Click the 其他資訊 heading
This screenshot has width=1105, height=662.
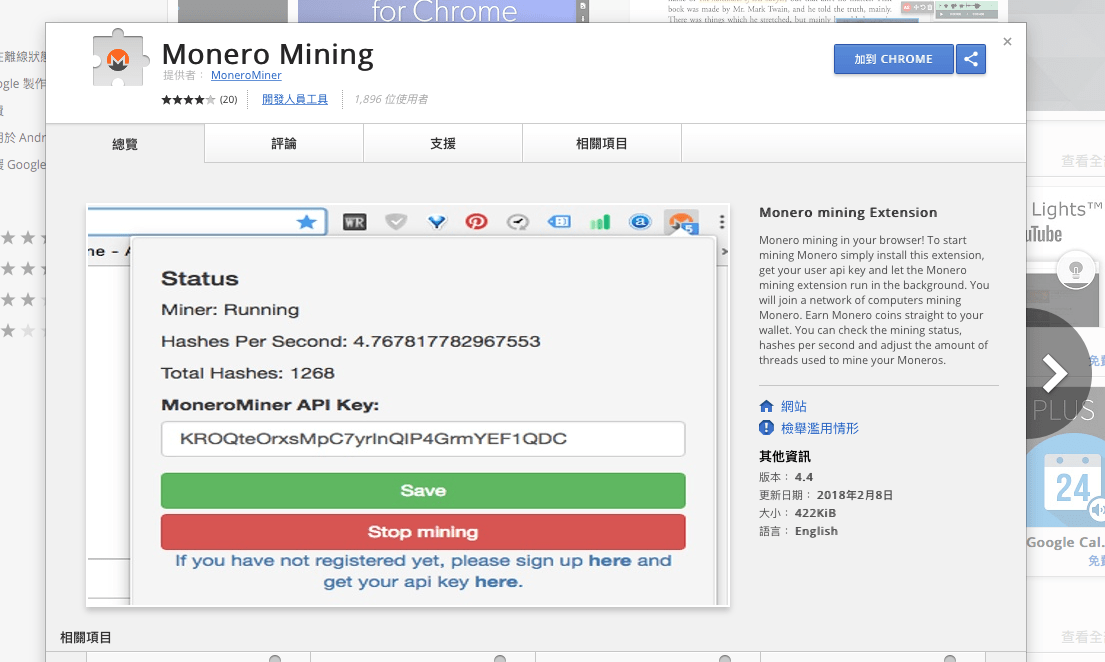click(x=785, y=457)
